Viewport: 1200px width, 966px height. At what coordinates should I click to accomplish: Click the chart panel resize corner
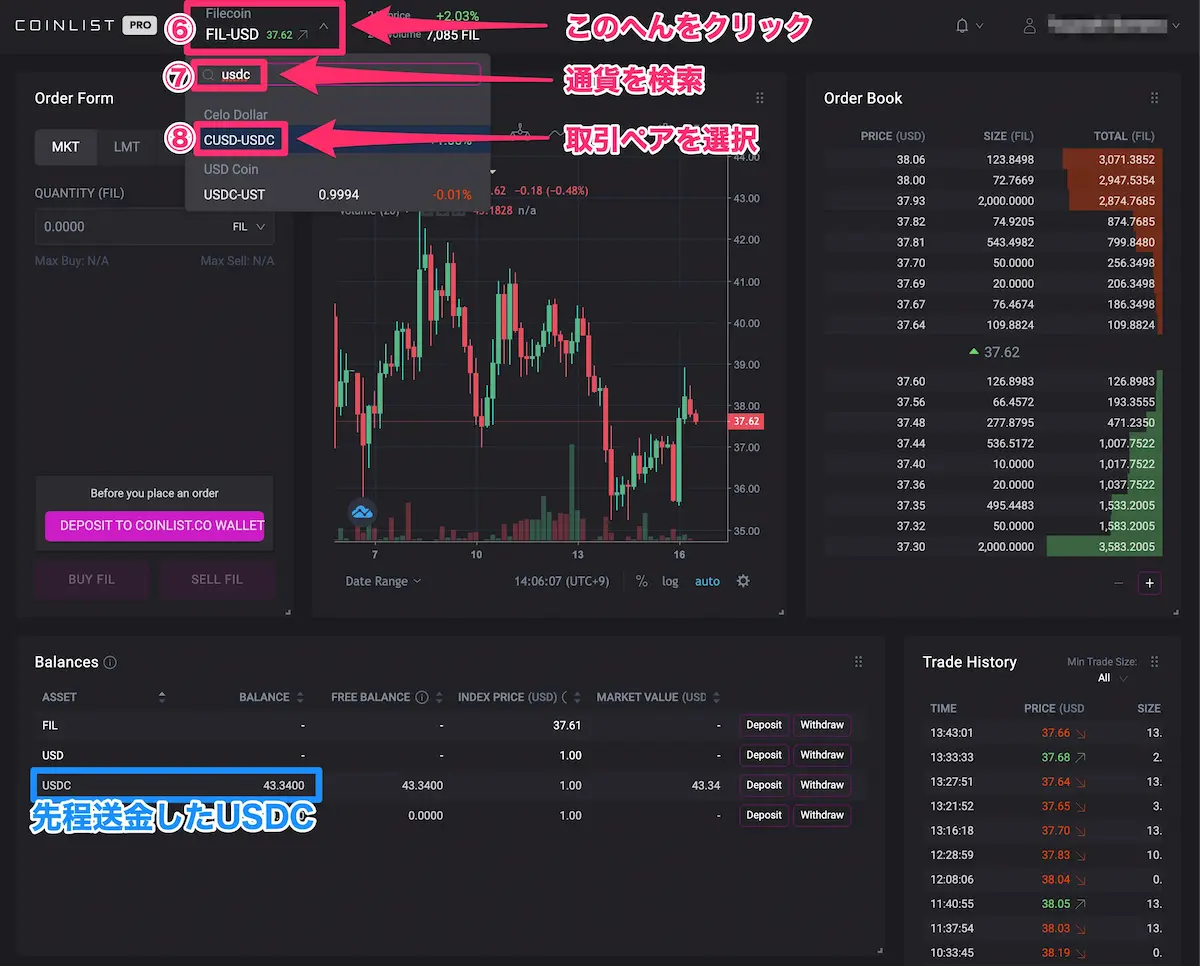point(781,611)
